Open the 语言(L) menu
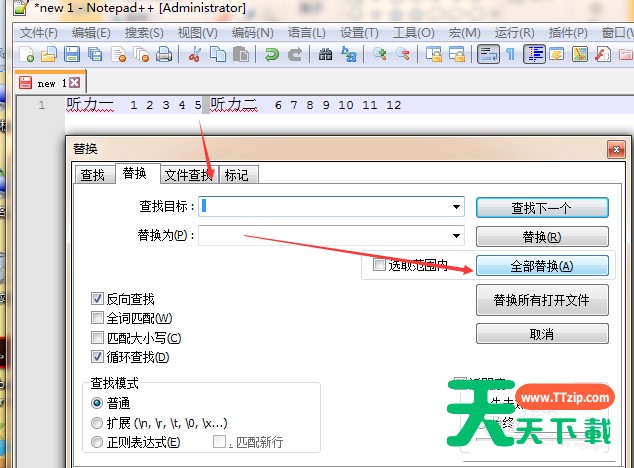Viewport: 634px width, 468px height. pyautogui.click(x=306, y=33)
